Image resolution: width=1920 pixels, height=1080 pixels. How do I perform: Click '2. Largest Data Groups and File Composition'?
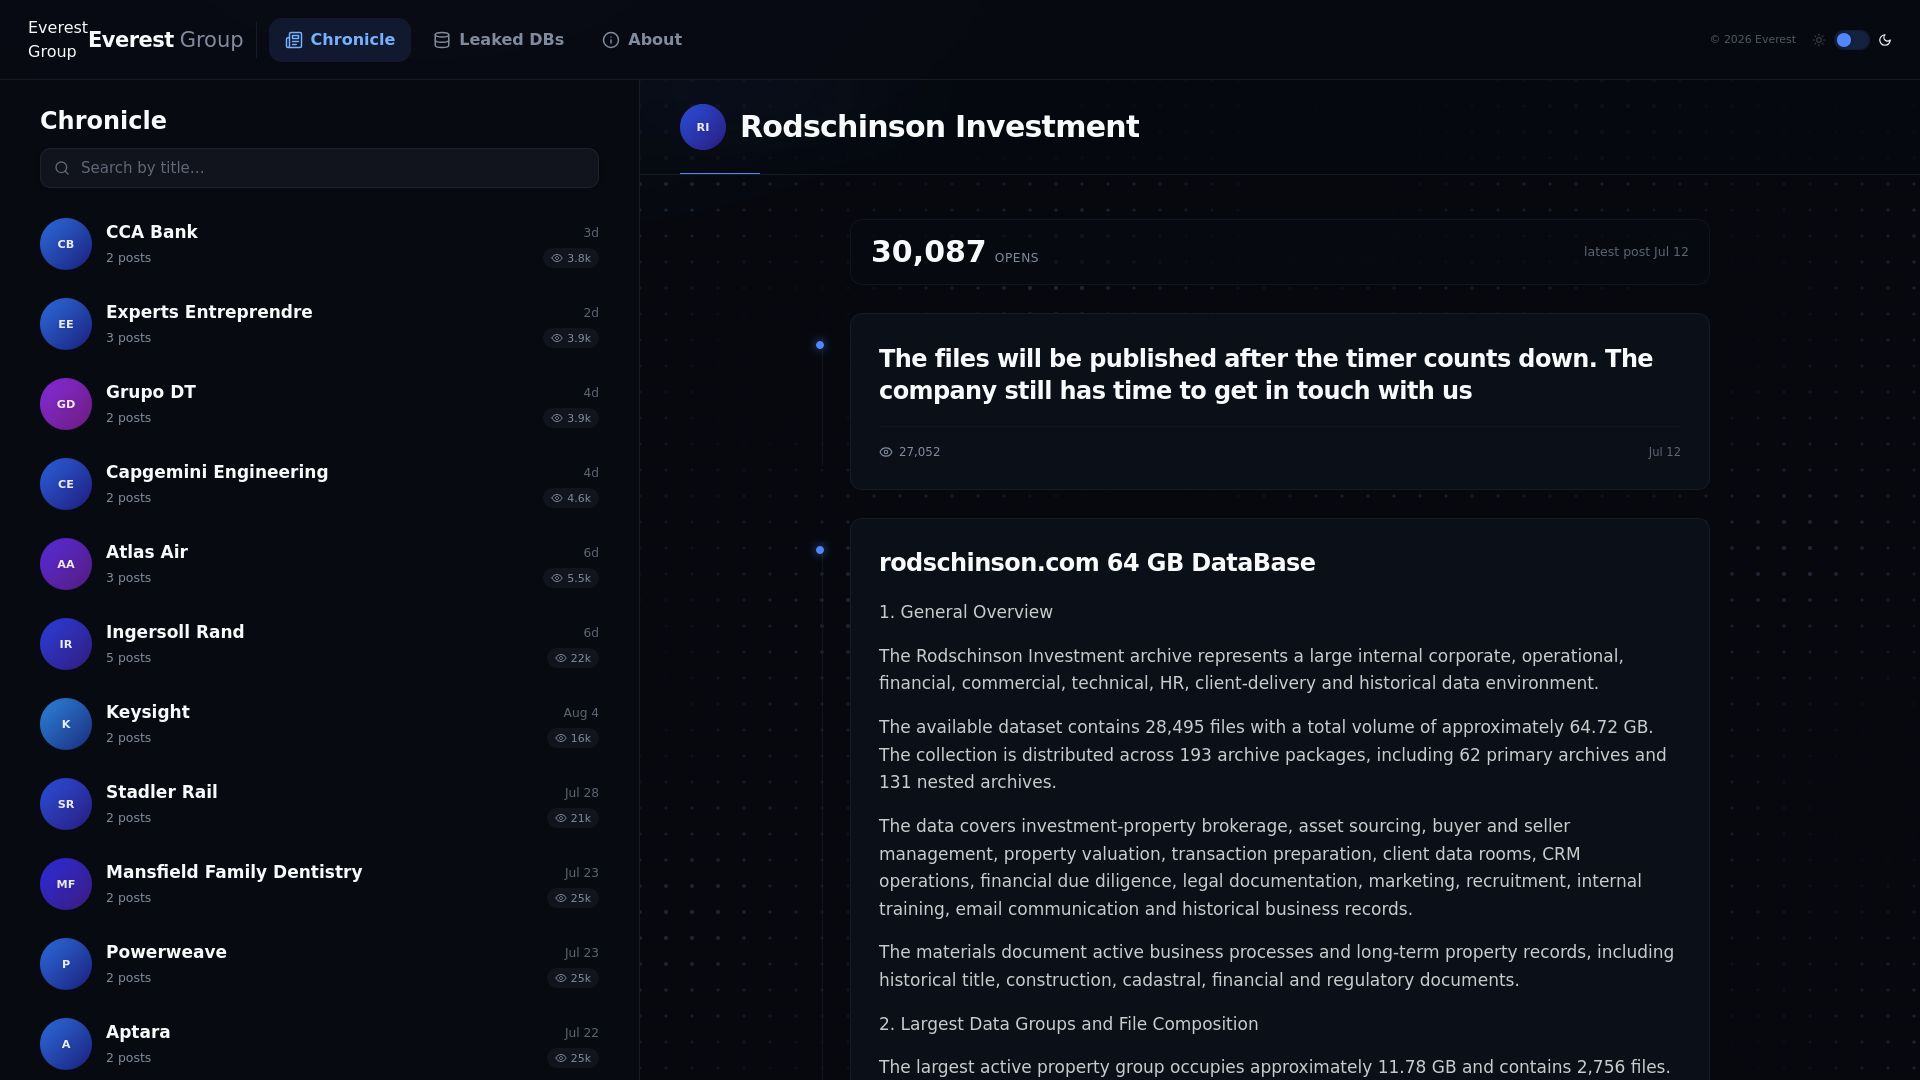1068,1024
